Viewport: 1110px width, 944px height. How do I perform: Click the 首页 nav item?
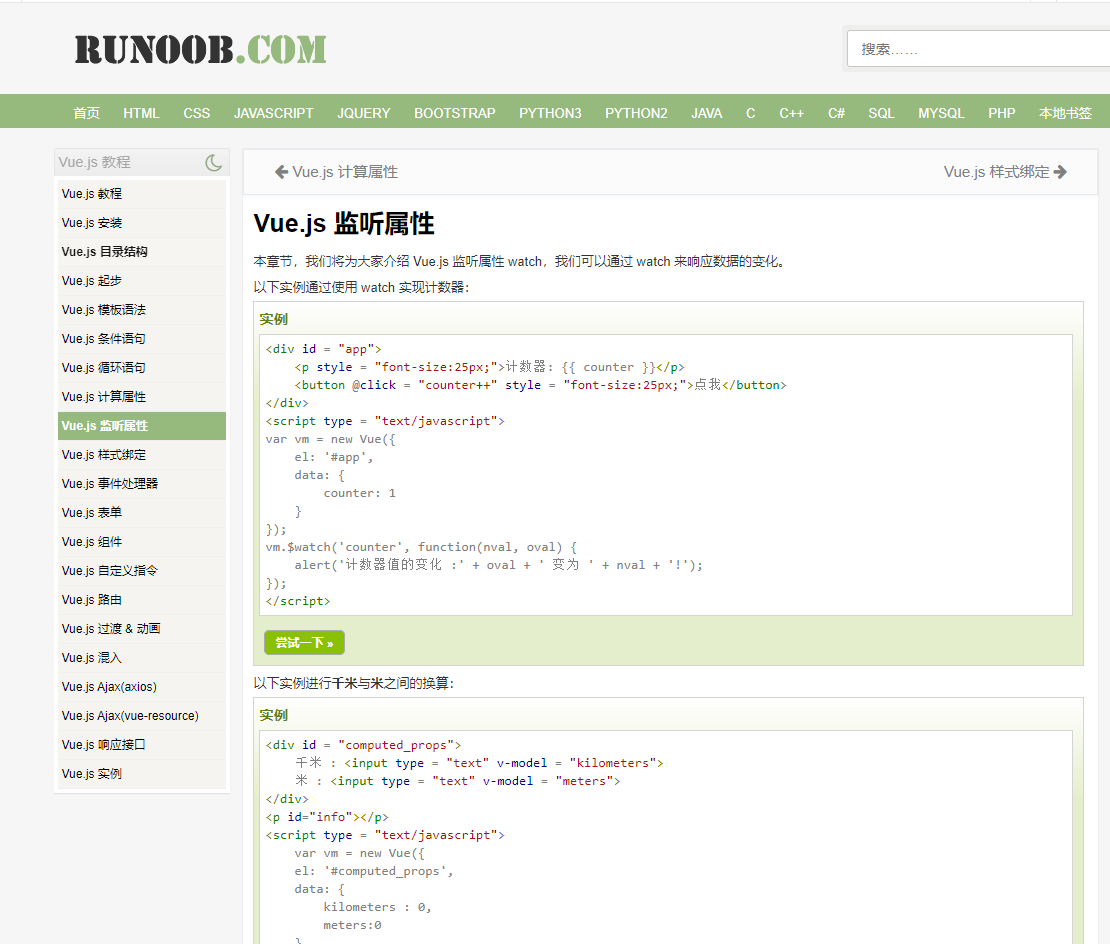pyautogui.click(x=86, y=112)
